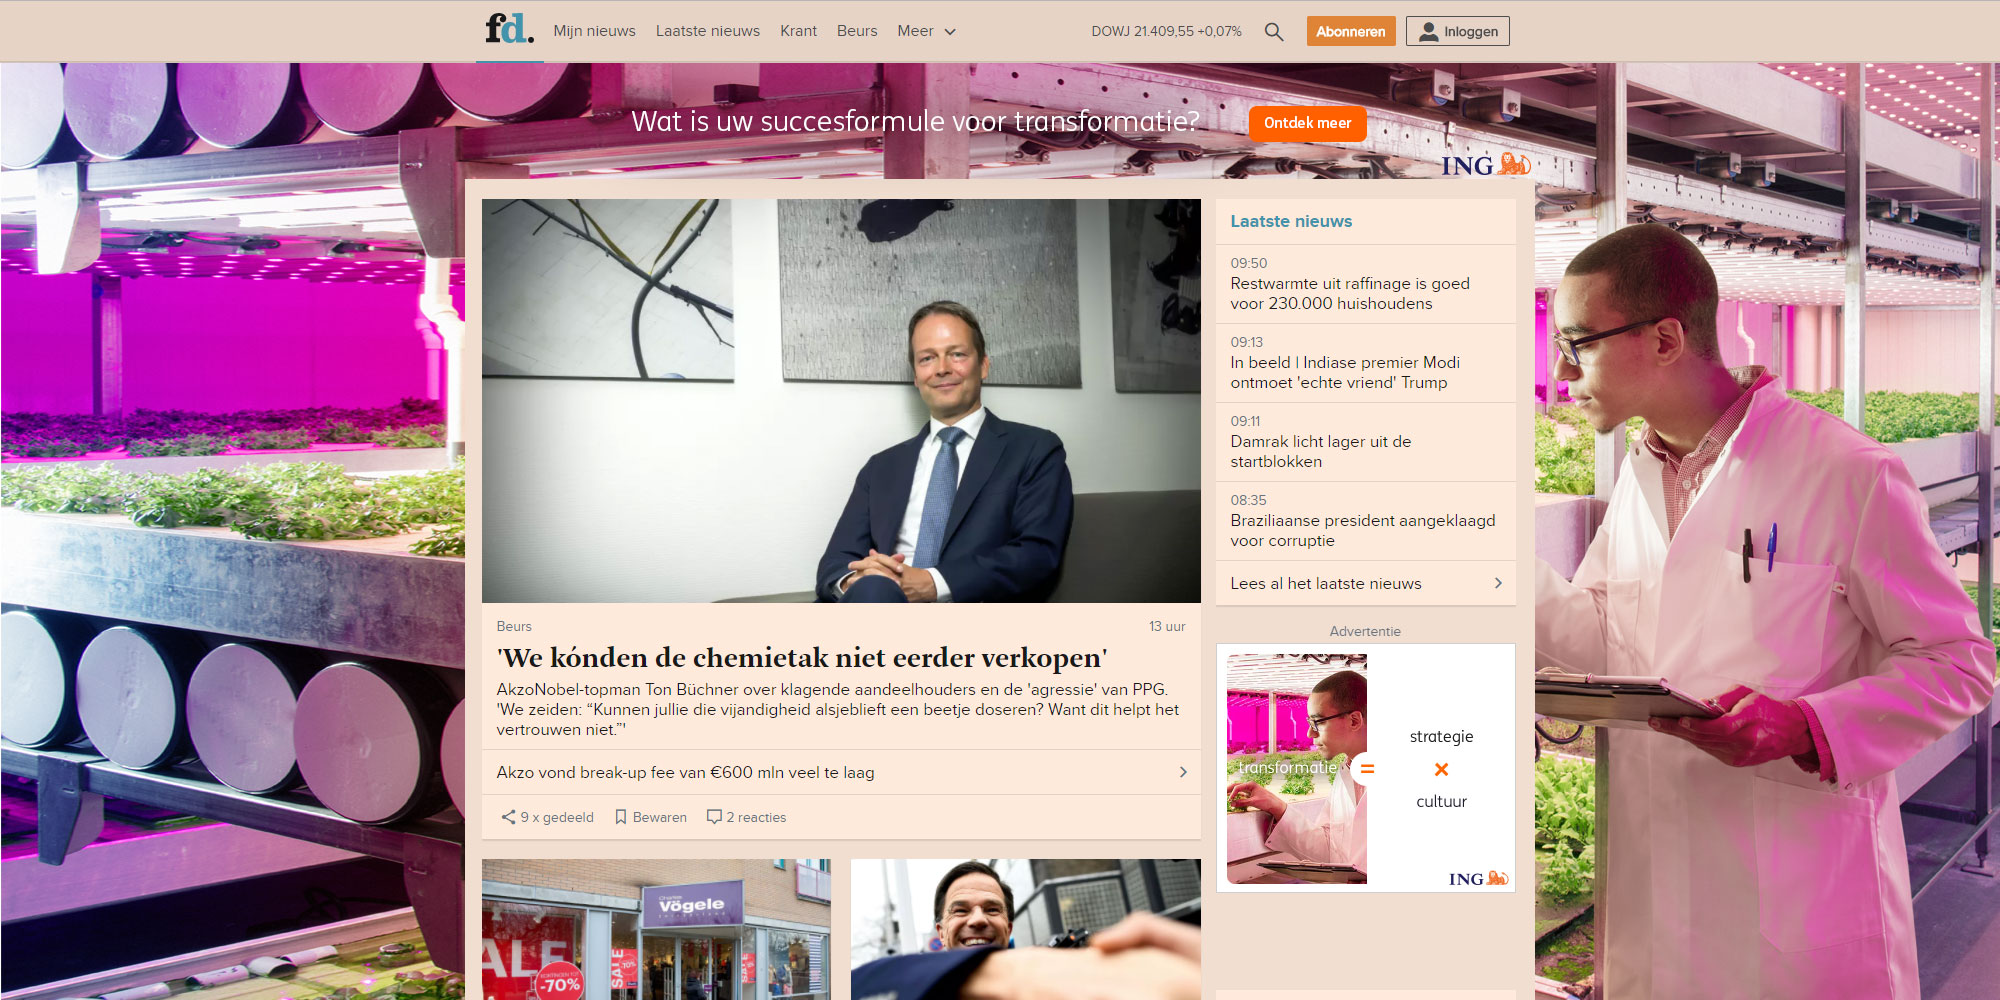Click the share icon labeled 9 x gedeeld
Screen dimensions: 2000x1000
click(508, 817)
